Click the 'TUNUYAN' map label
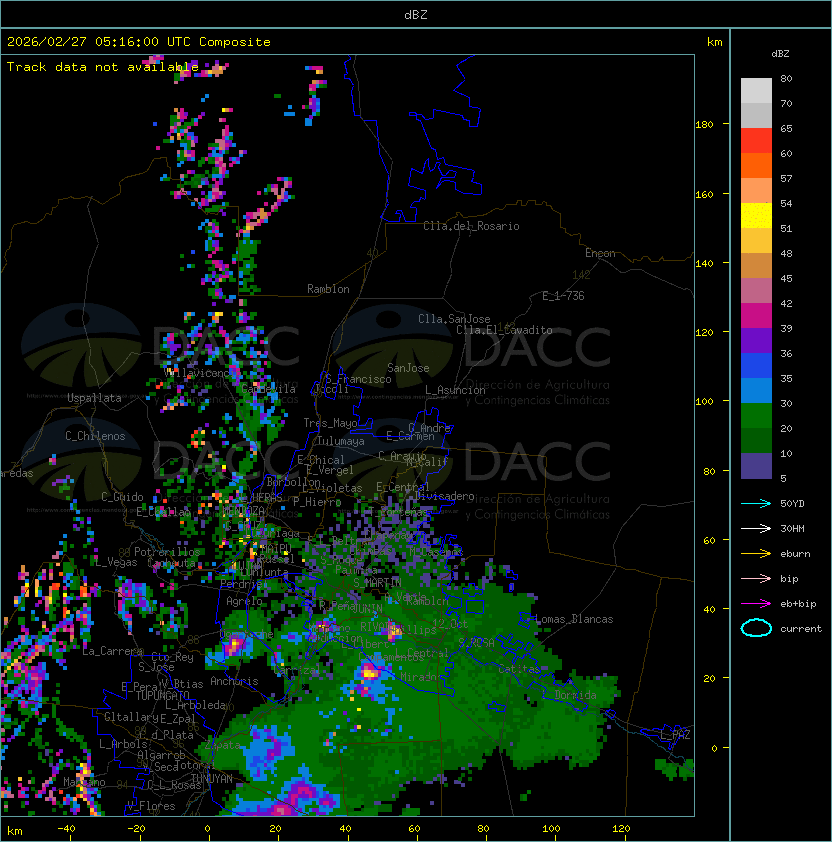The height and width of the screenshot is (842, 832). pos(212,779)
